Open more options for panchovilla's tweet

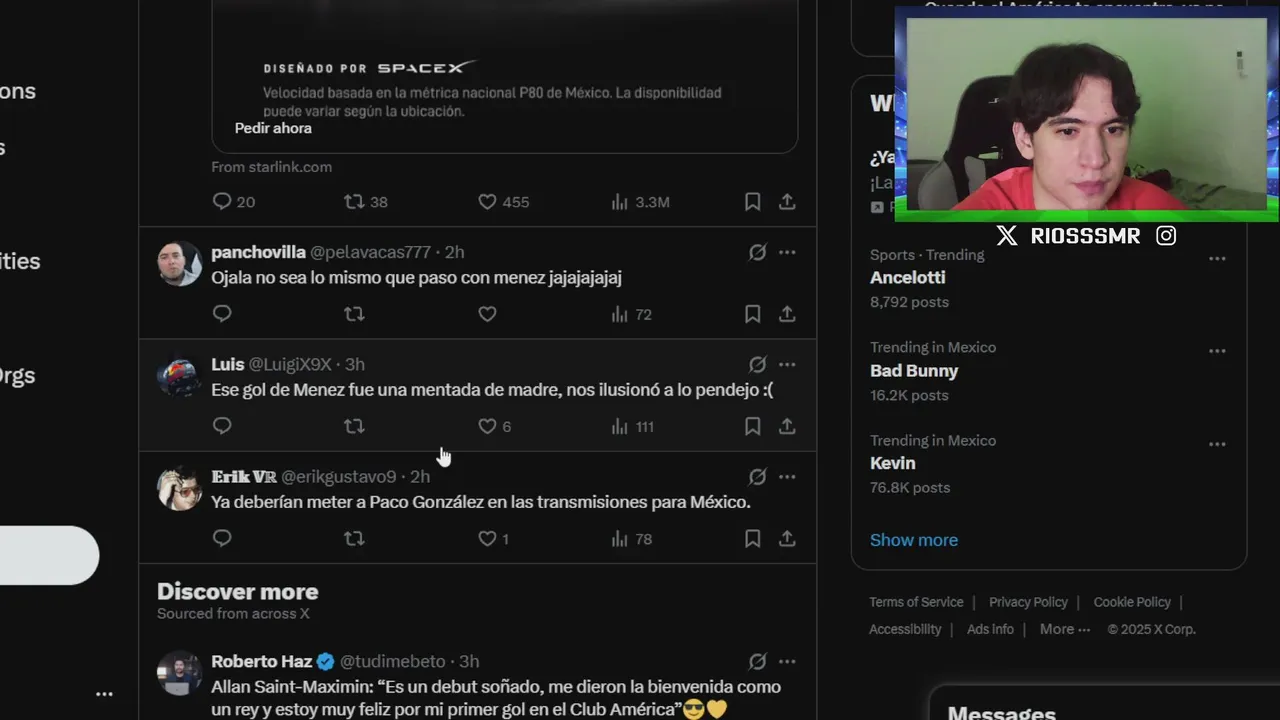[x=787, y=252]
